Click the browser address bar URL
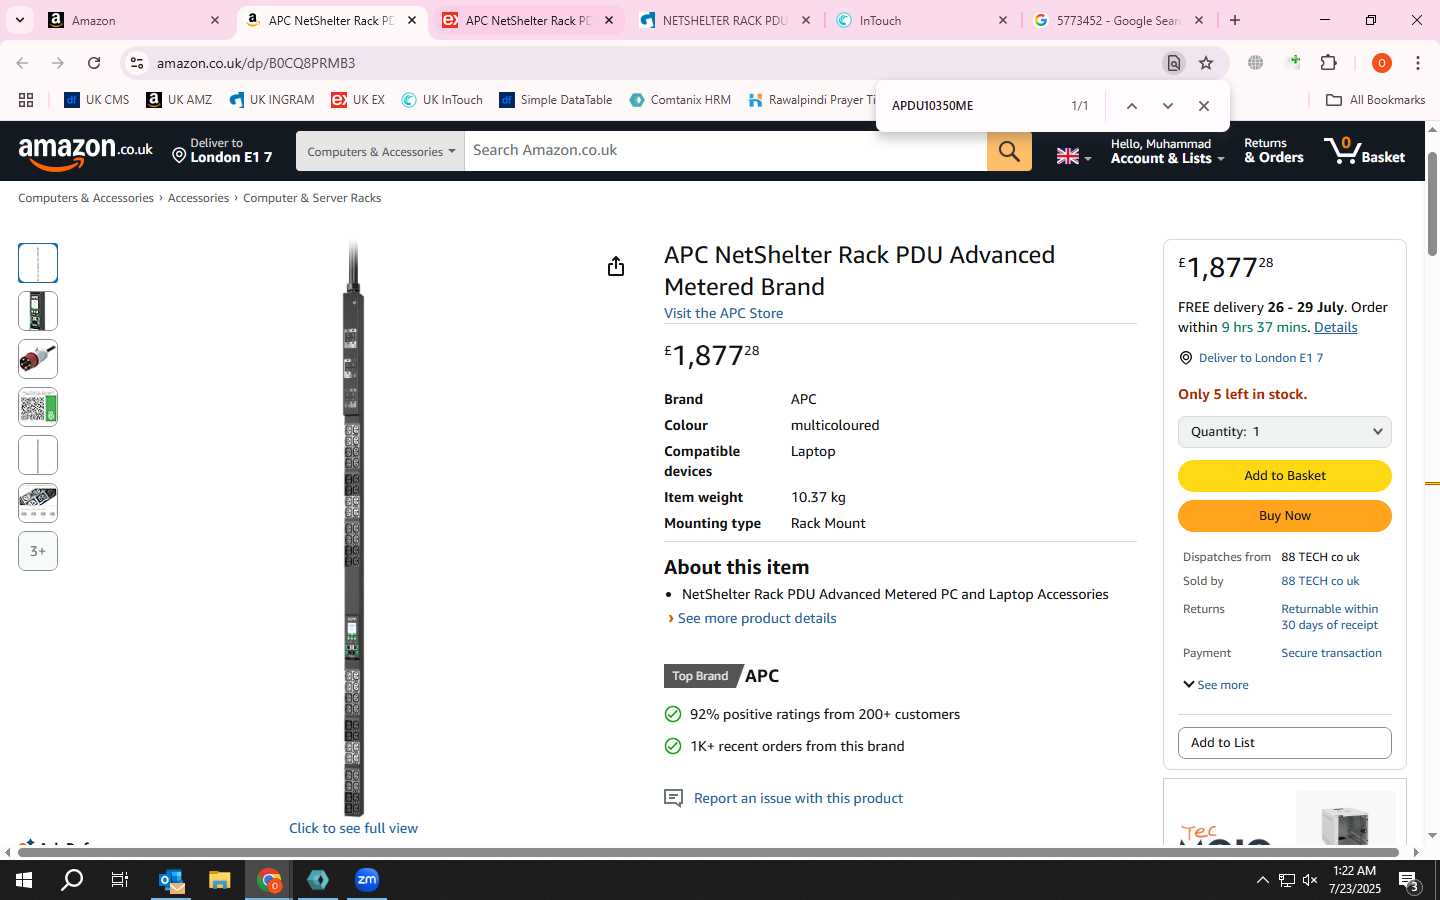Viewport: 1440px width, 900px height. 256,63
